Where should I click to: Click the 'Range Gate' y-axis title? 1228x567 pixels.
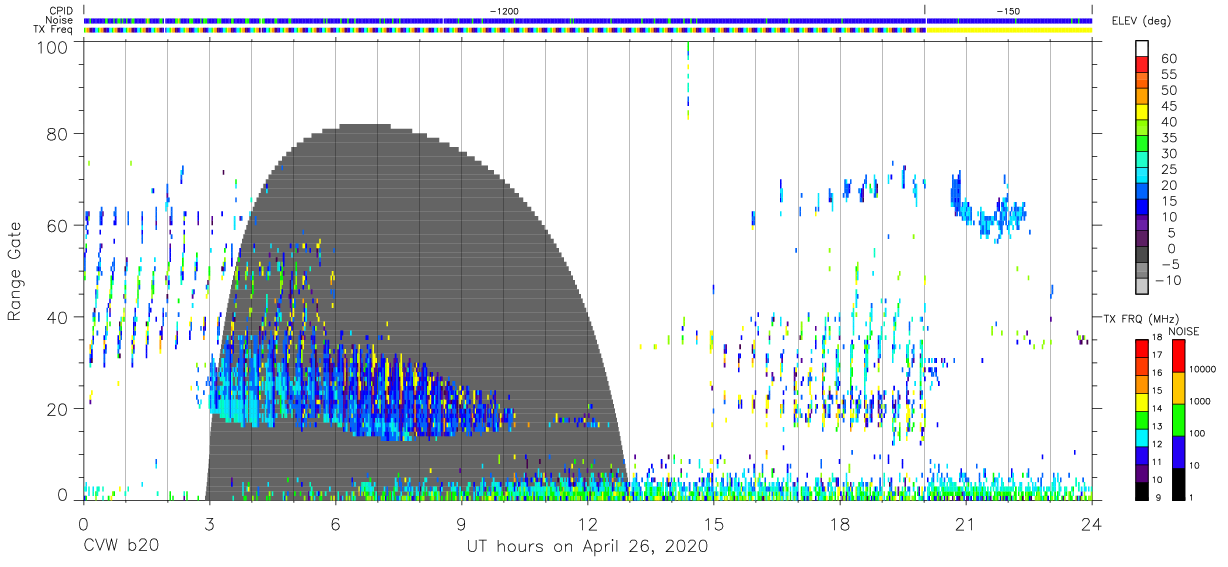pos(15,271)
